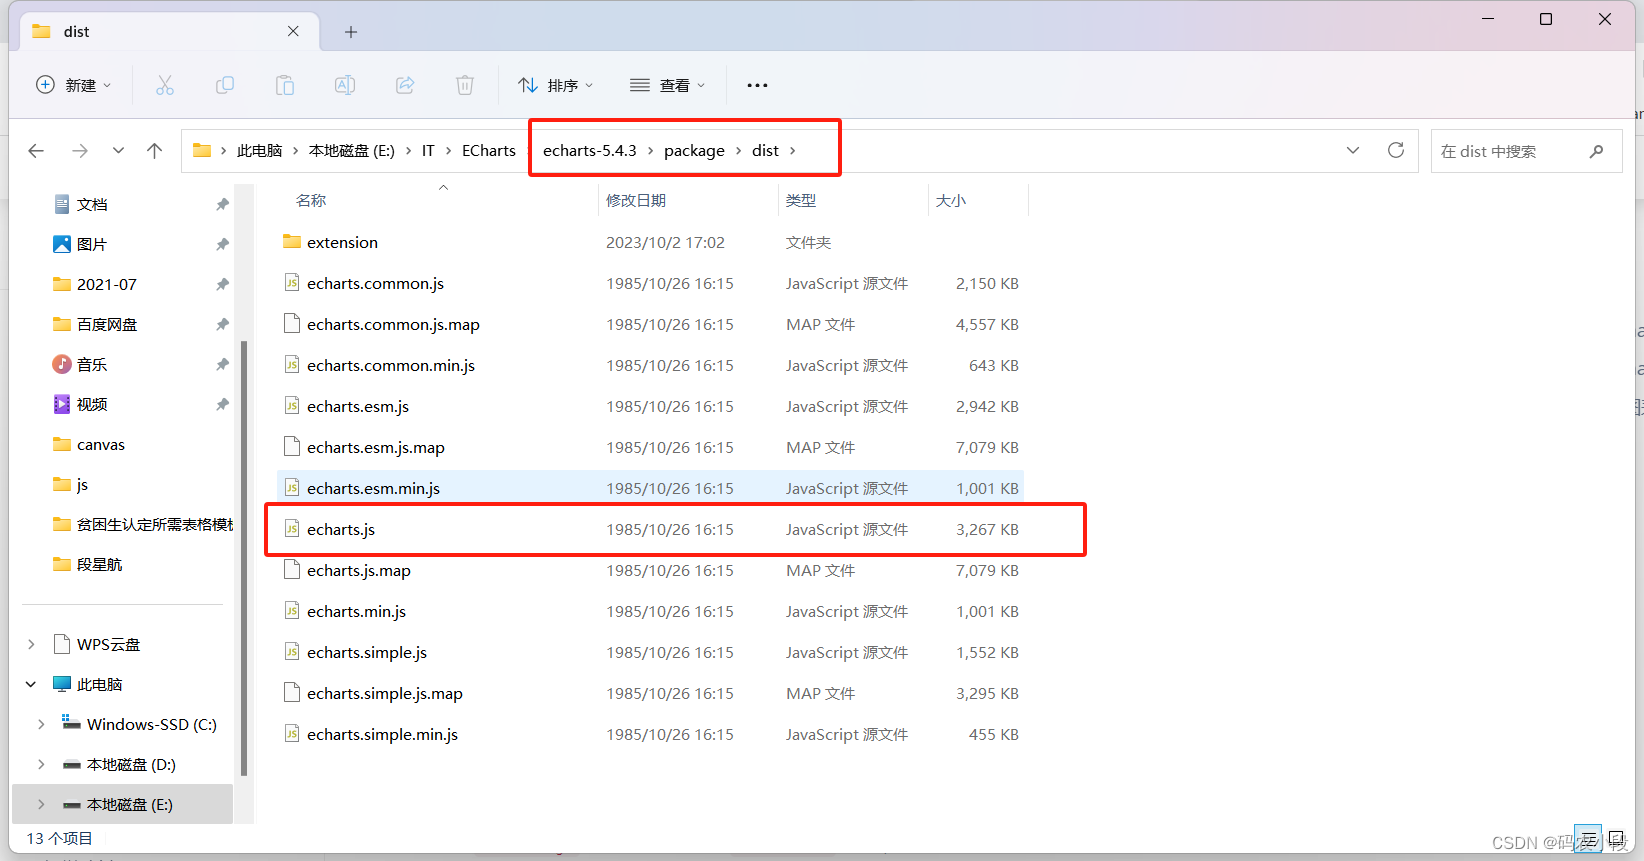This screenshot has height=861, width=1644.
Task: Add a new tab with plus
Action: click(351, 32)
